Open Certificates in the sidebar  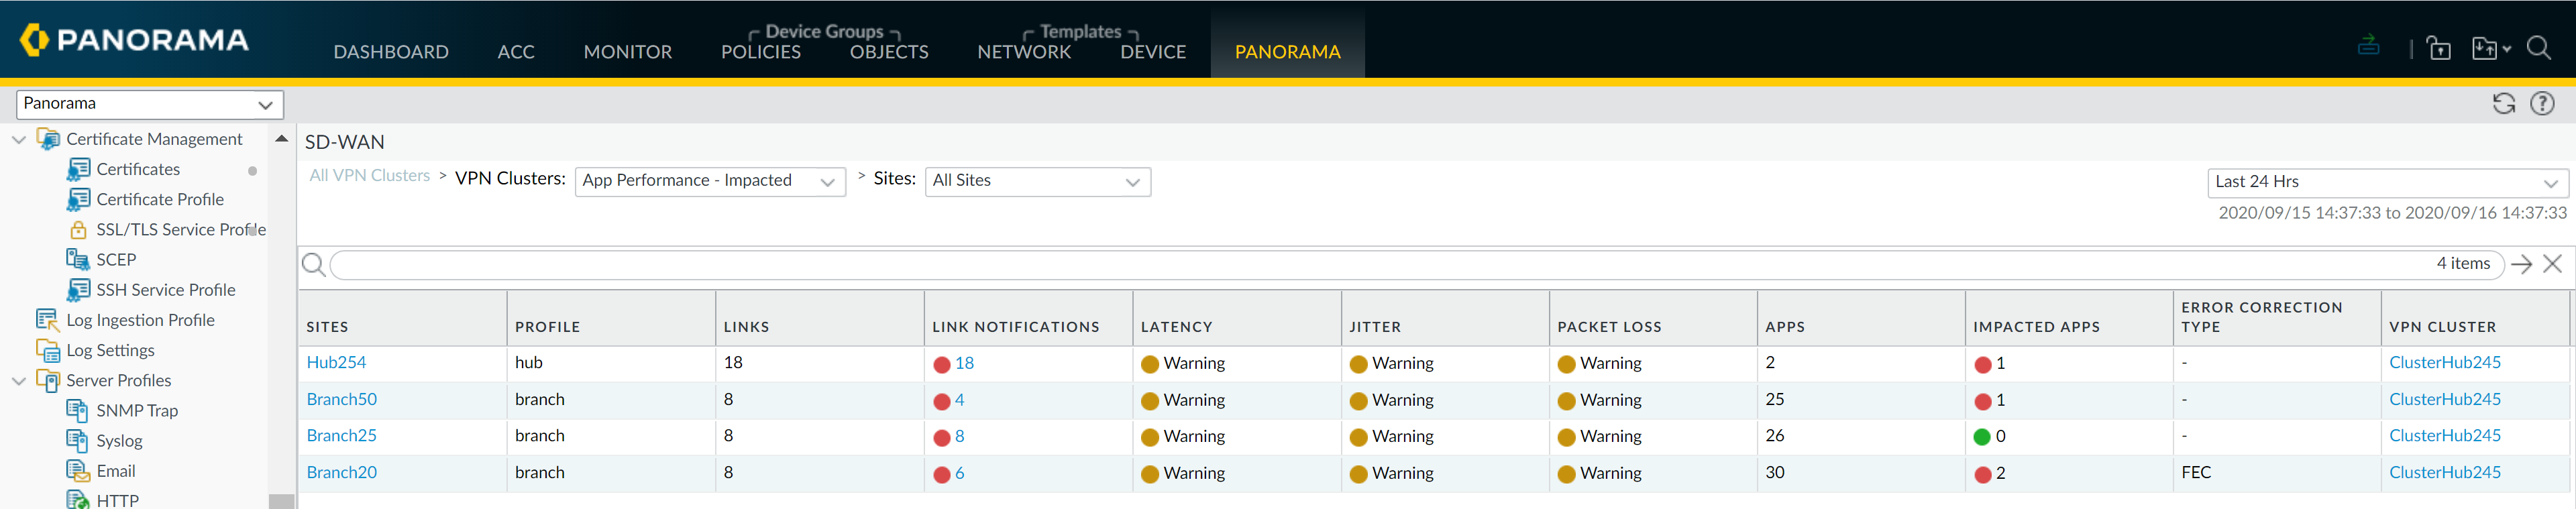coord(138,170)
